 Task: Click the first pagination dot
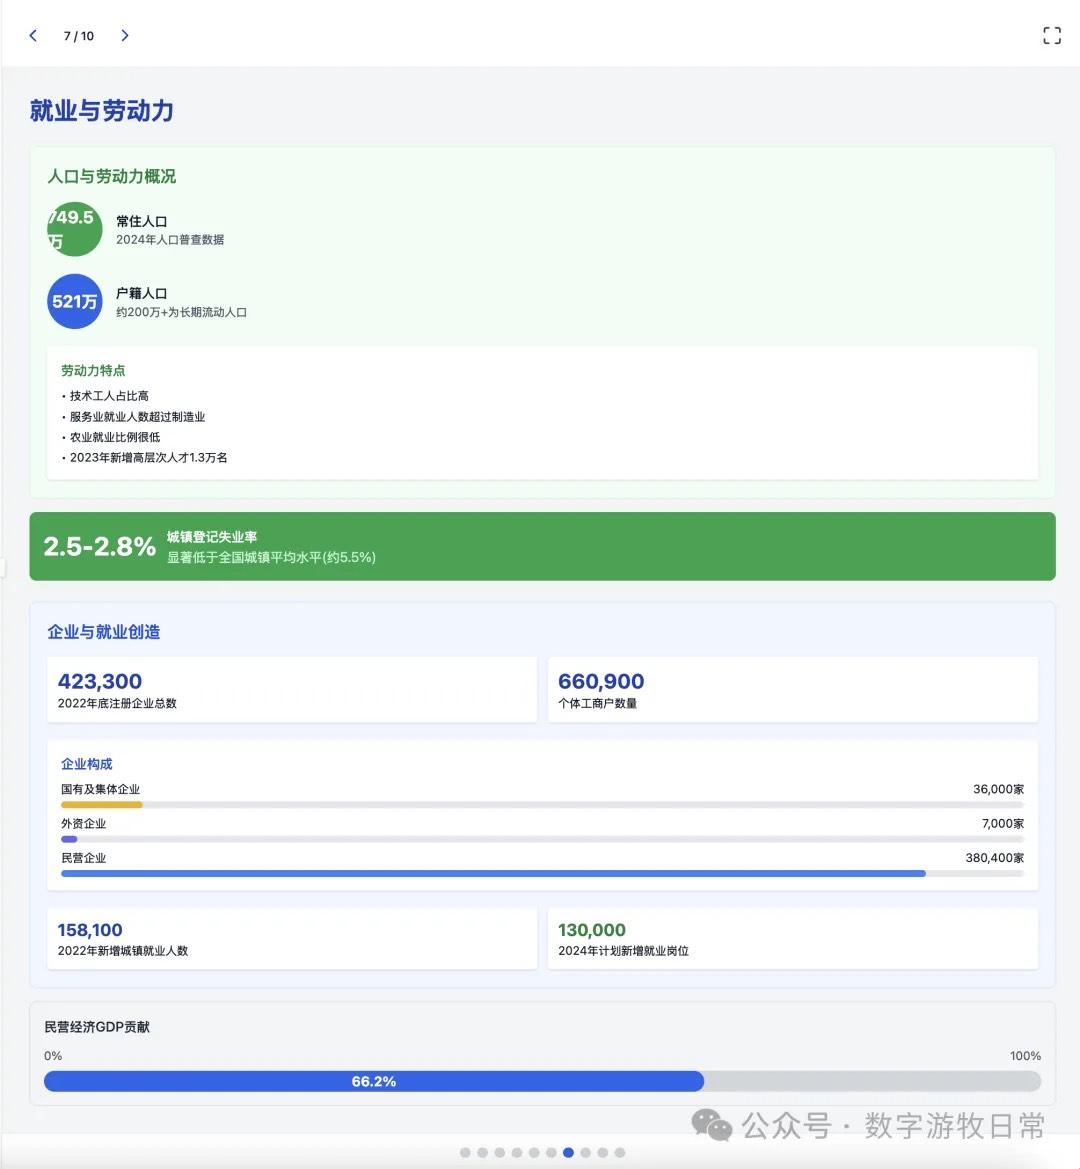[x=466, y=1152]
